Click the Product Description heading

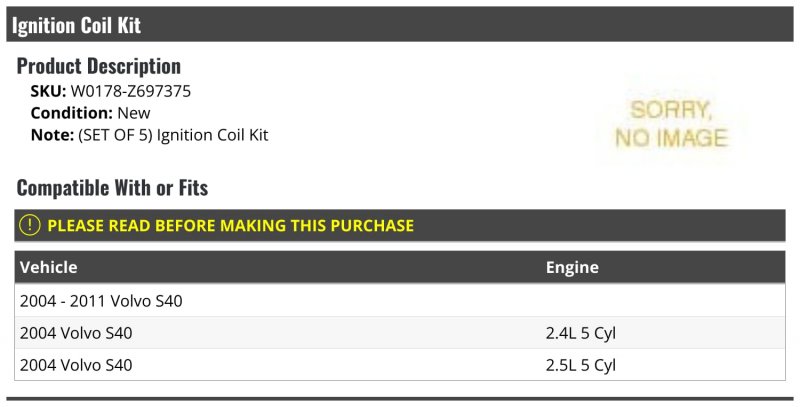(99, 66)
